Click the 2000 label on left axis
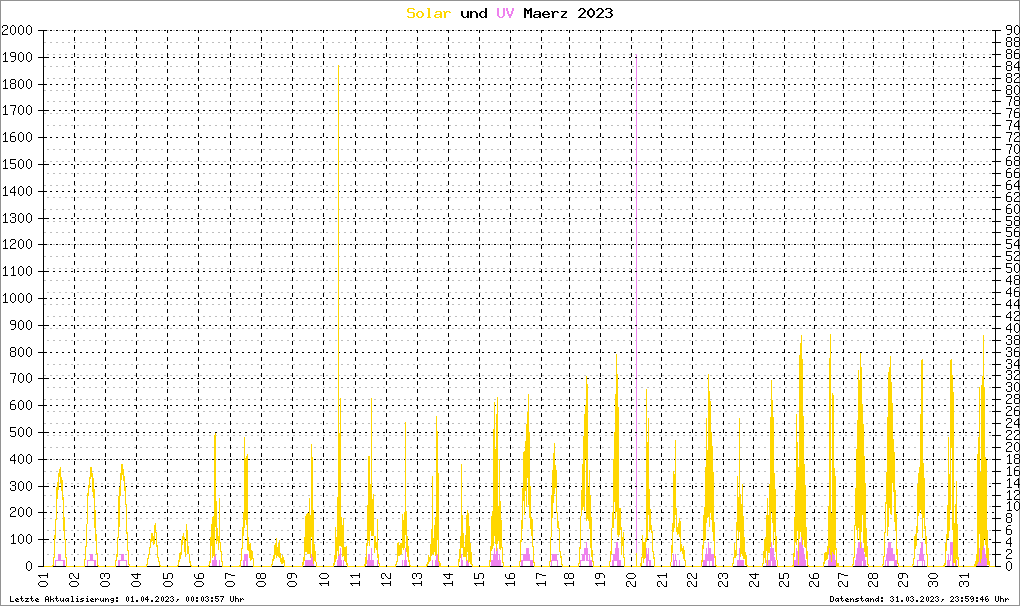Viewport: 1020px width, 606px height. 17,31
